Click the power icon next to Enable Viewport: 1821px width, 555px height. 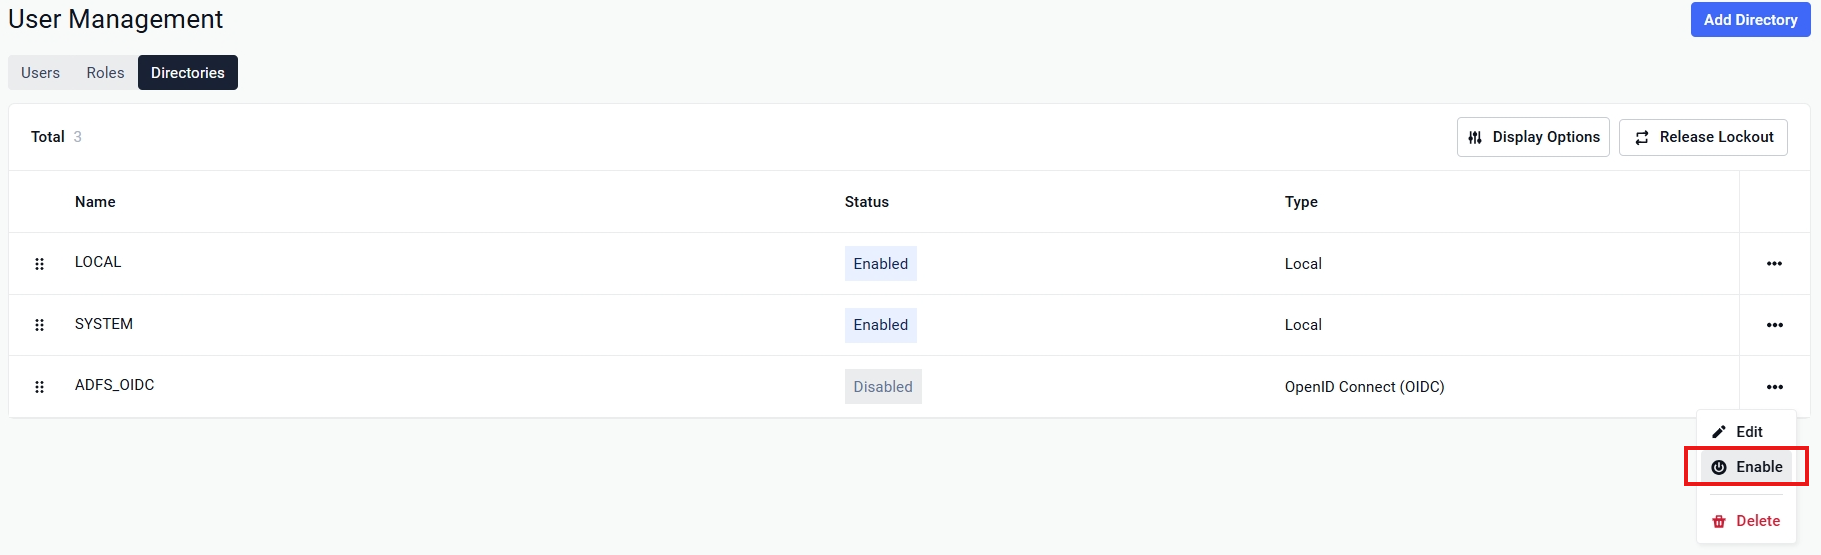click(1719, 467)
